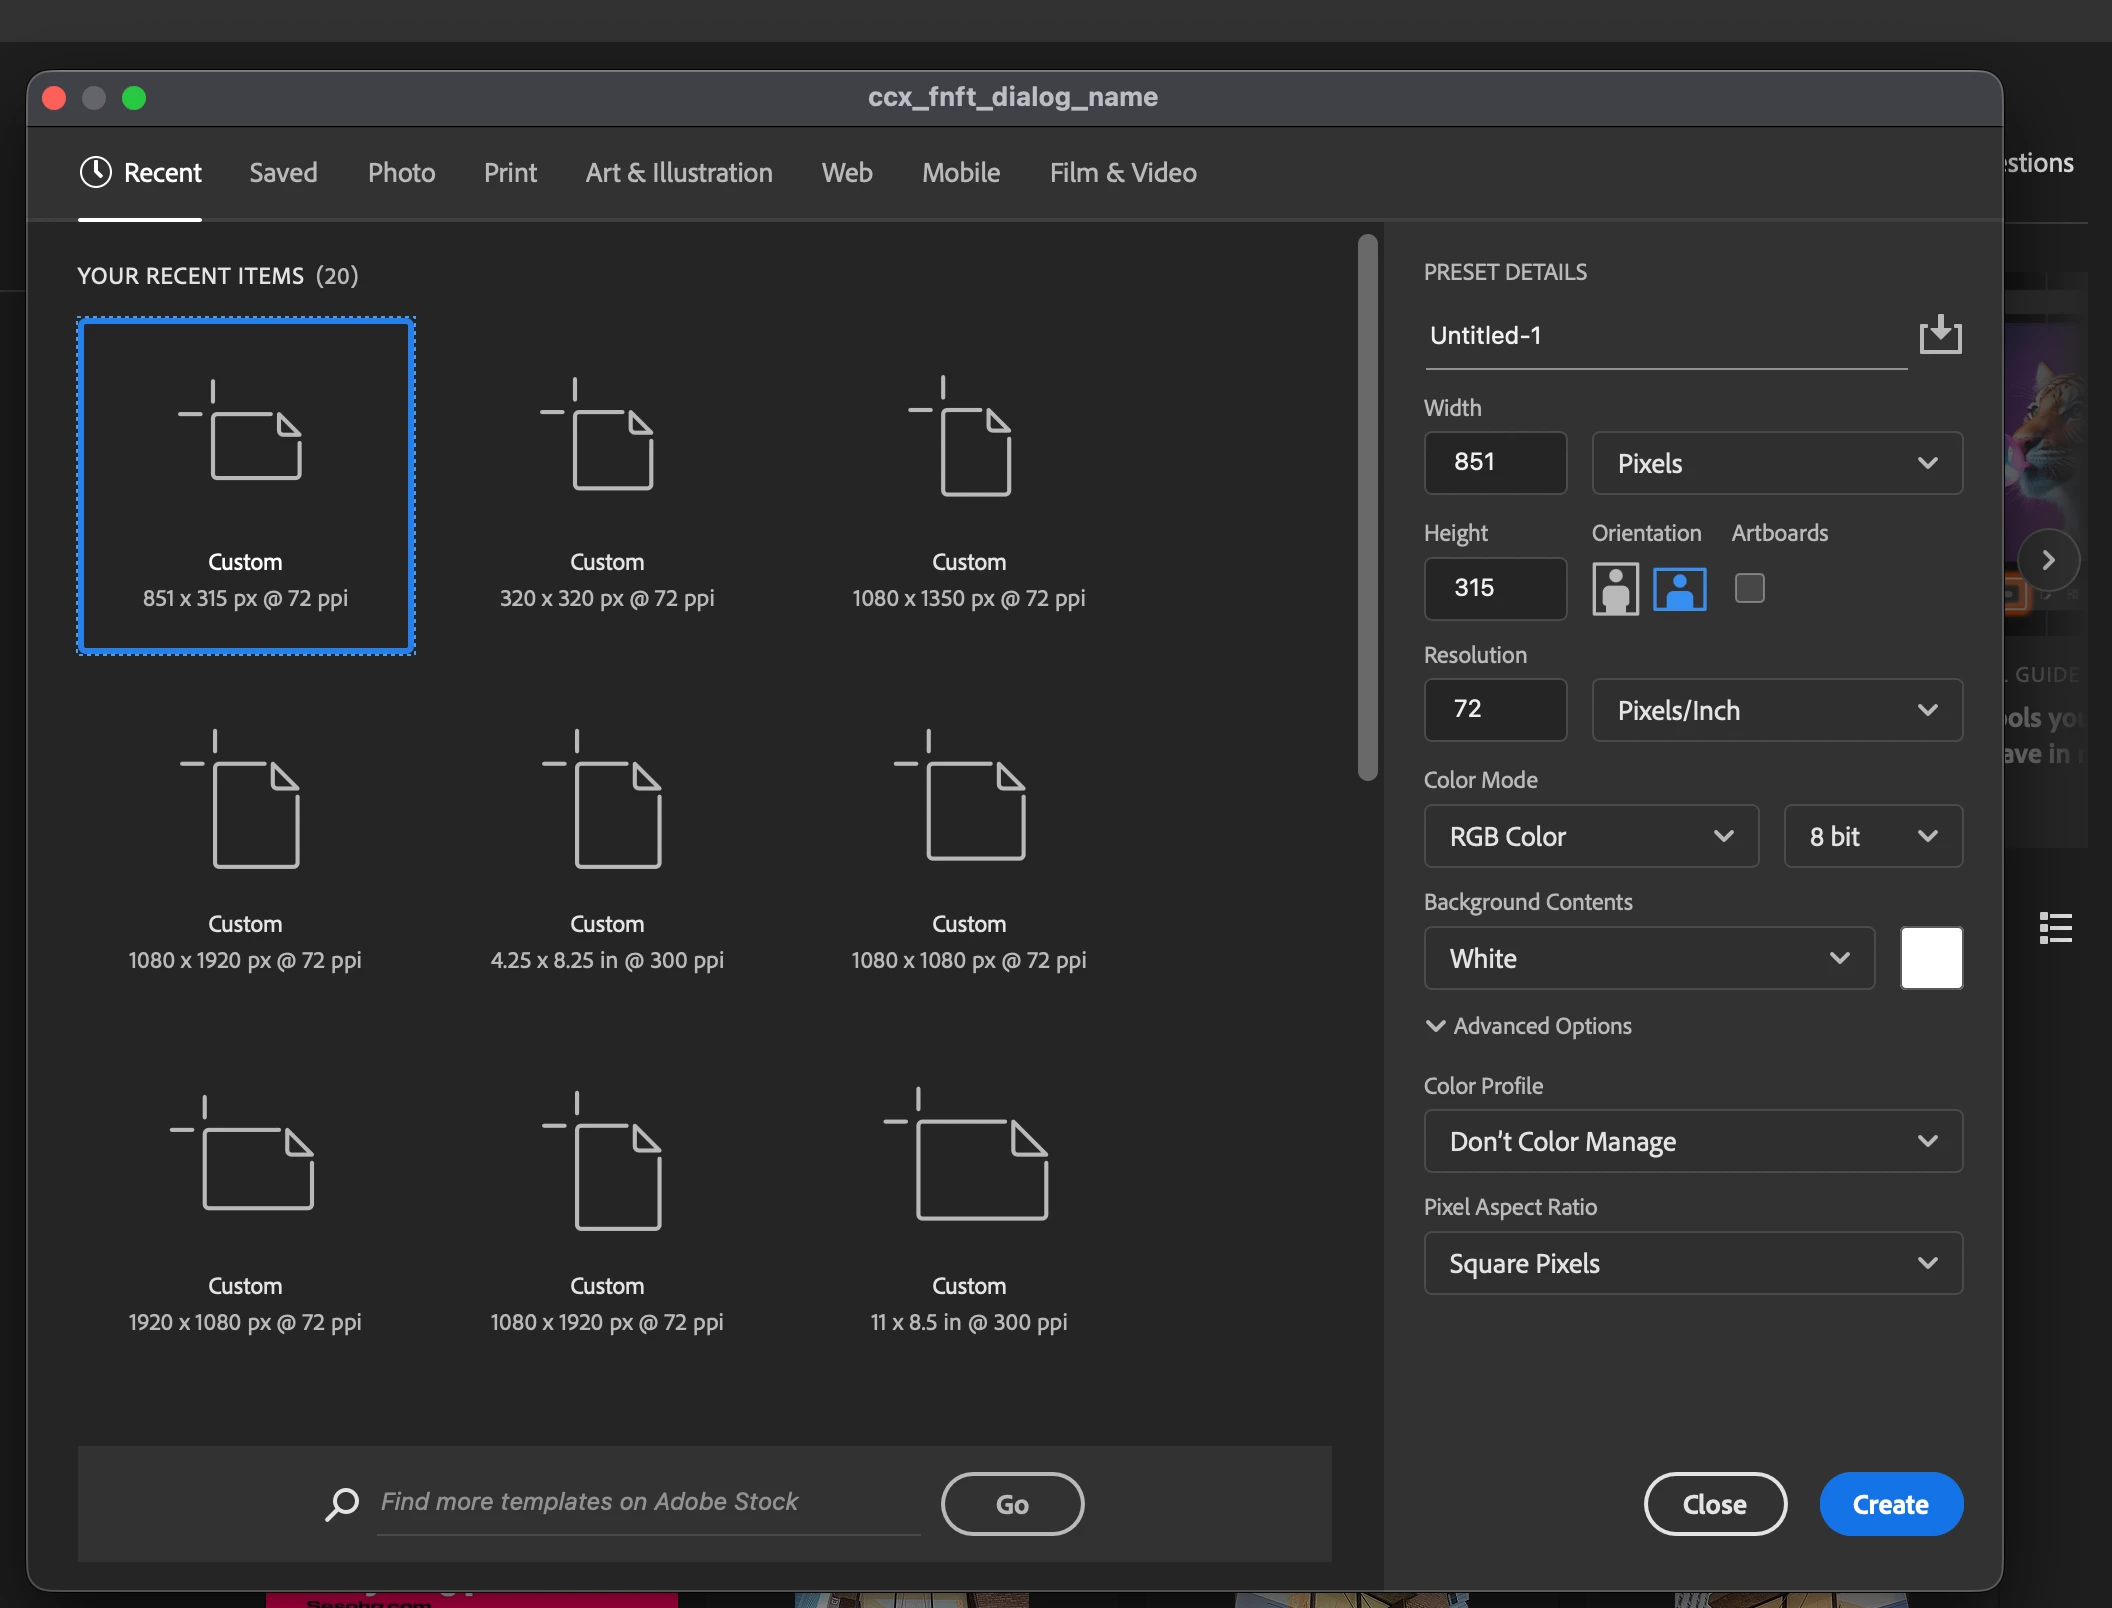The width and height of the screenshot is (2112, 1608).
Task: Open the RGB Color mode dropdown
Action: pos(1590,836)
